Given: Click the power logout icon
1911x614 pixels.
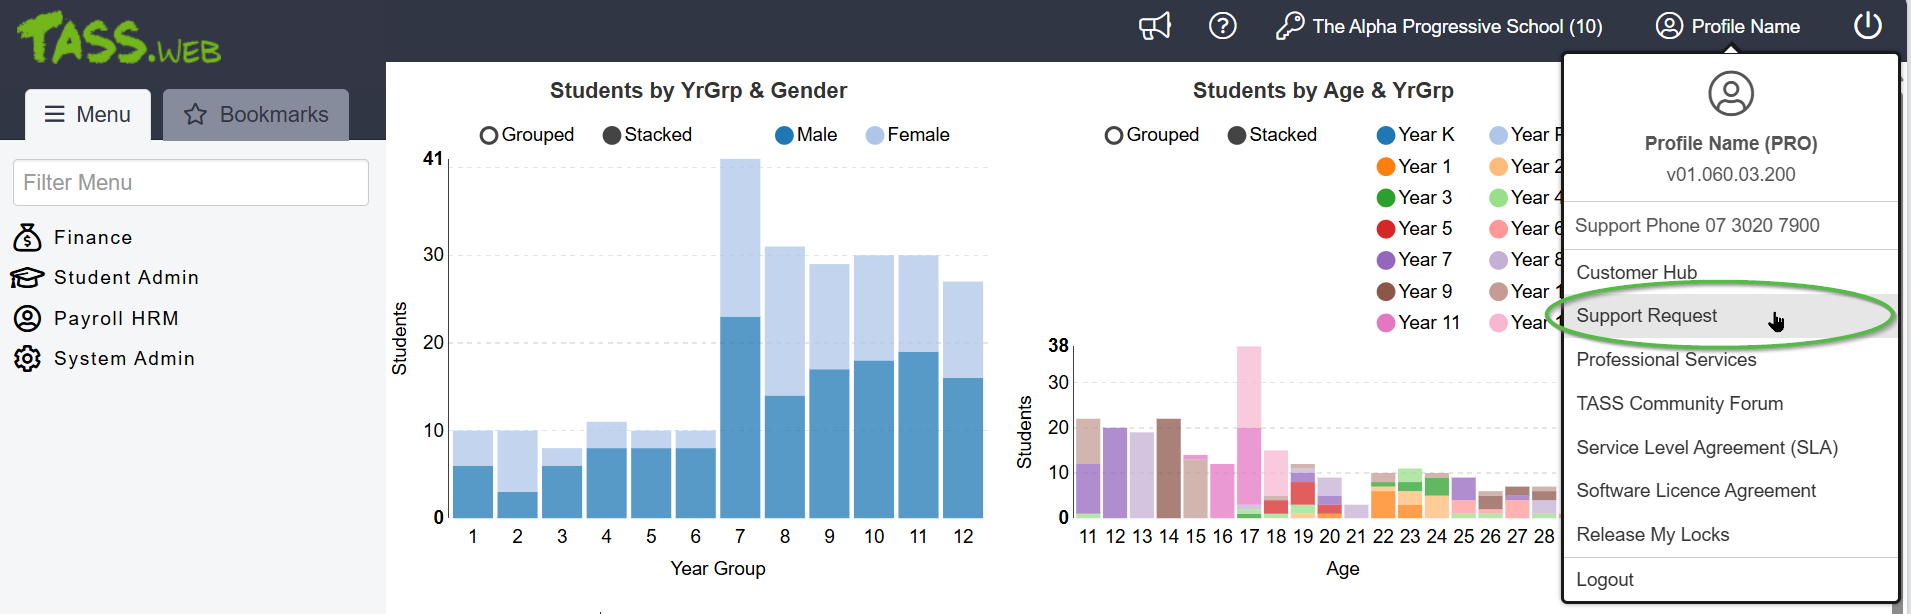Looking at the screenshot, I should click(1867, 26).
